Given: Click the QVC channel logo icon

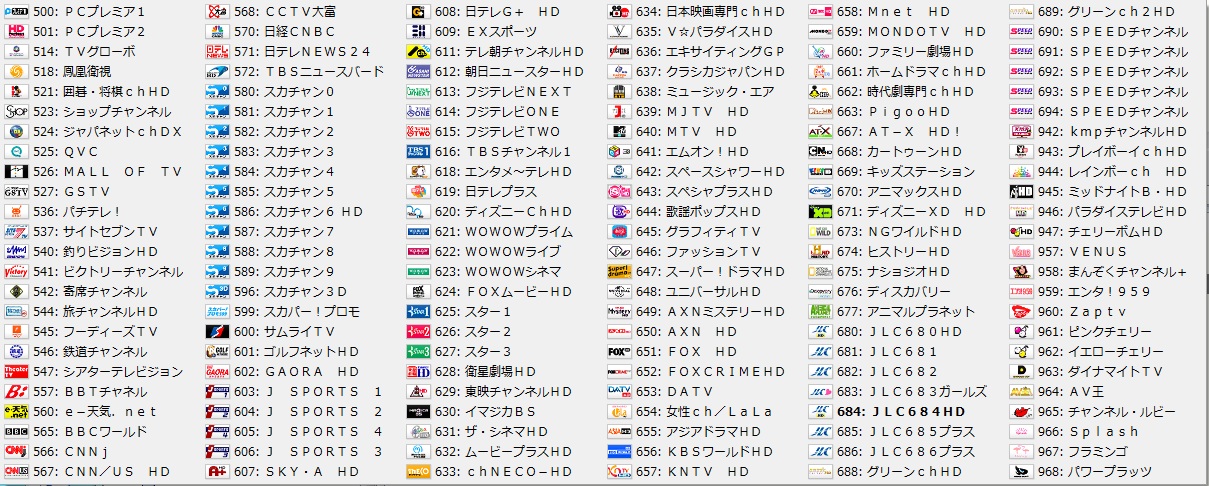Looking at the screenshot, I should click(16, 151).
